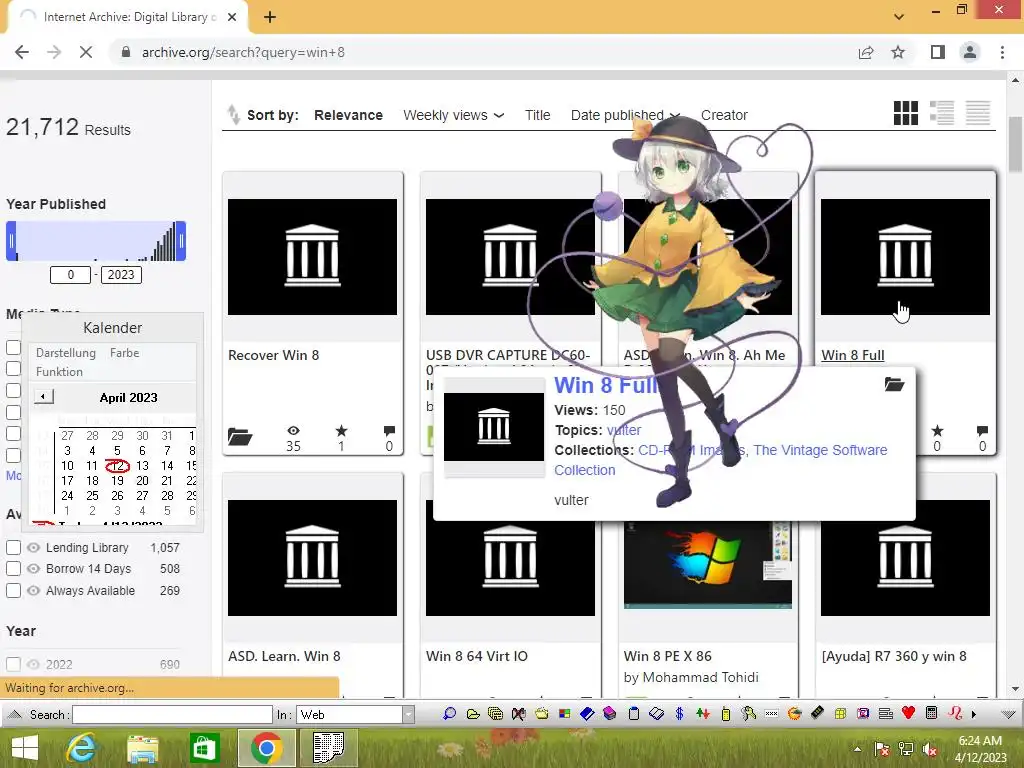Bookmark this page with star icon
Screen dimensions: 1024x768
[898, 52]
